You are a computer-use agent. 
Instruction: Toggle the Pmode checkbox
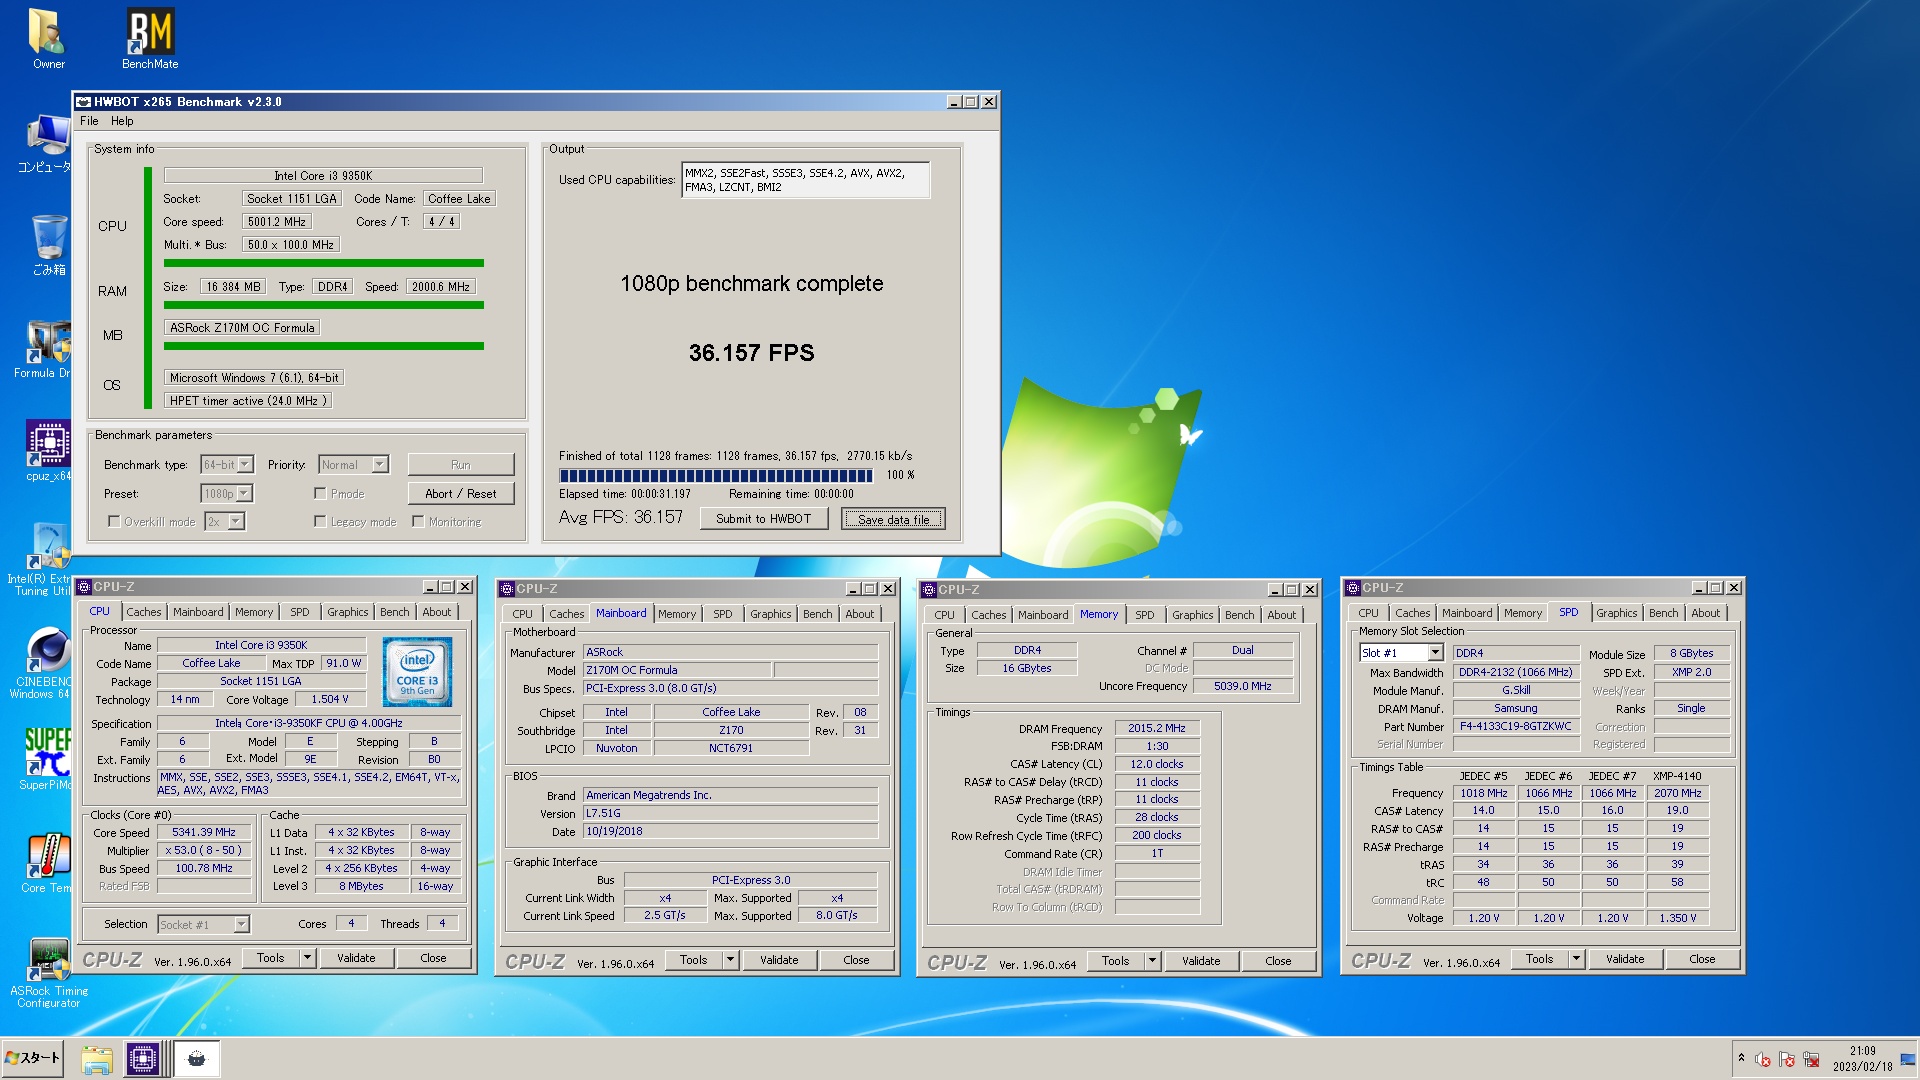point(320,493)
